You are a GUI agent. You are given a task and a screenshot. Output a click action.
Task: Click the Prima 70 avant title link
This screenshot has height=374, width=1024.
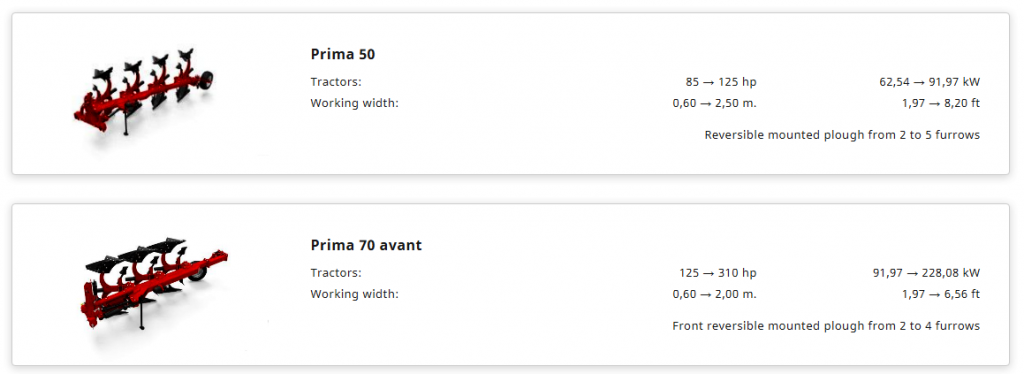click(366, 245)
